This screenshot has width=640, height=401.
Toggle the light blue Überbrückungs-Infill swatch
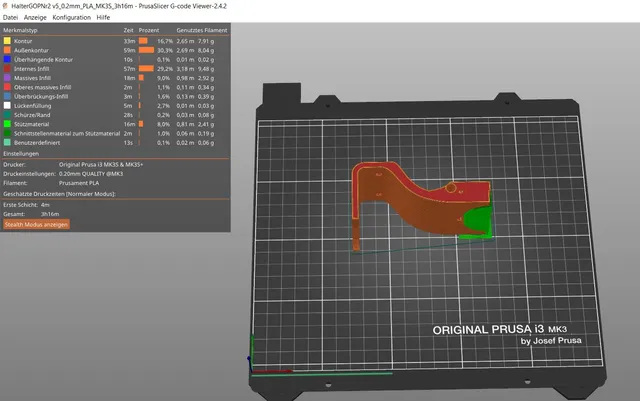point(7,96)
